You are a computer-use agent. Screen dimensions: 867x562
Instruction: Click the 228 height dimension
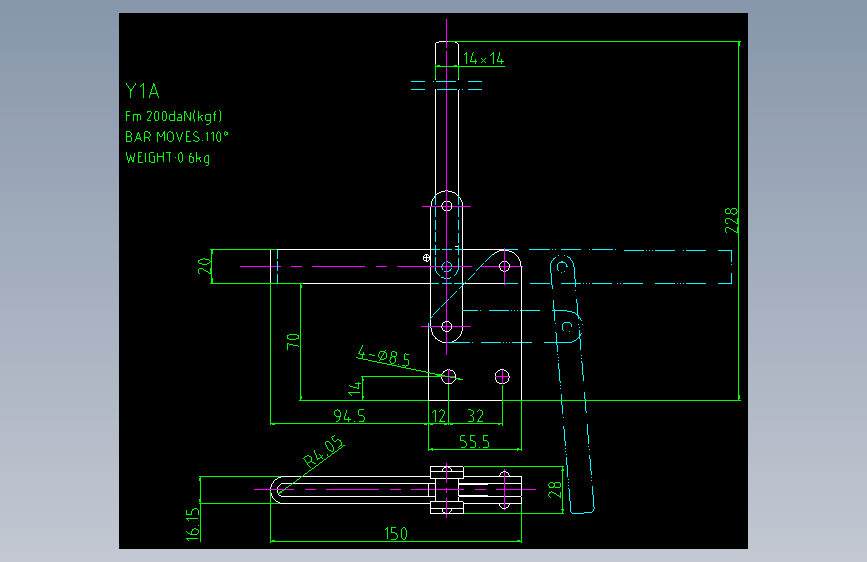coord(732,220)
